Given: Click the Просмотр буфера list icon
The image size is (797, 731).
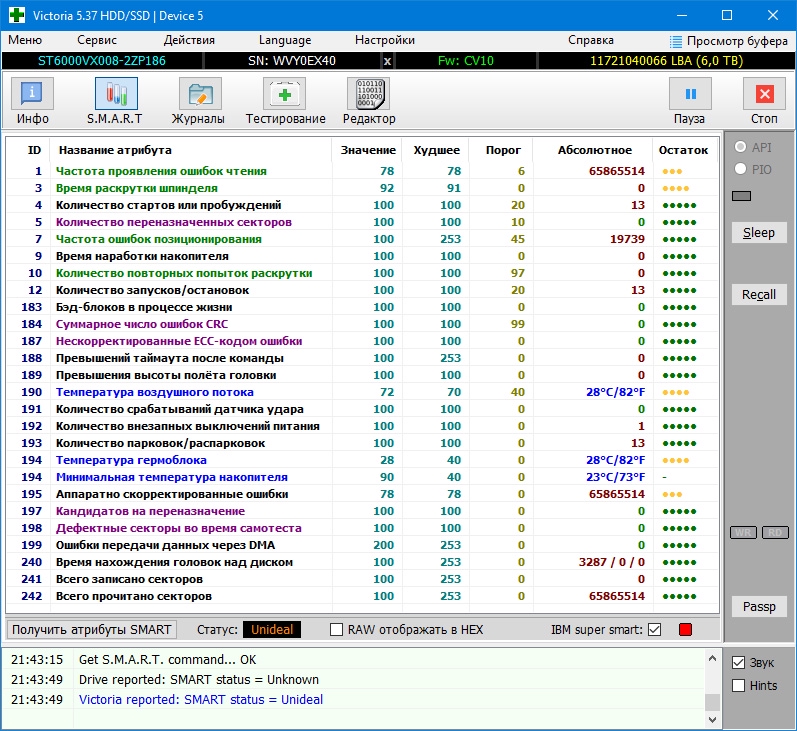Looking at the screenshot, I should click(676, 41).
